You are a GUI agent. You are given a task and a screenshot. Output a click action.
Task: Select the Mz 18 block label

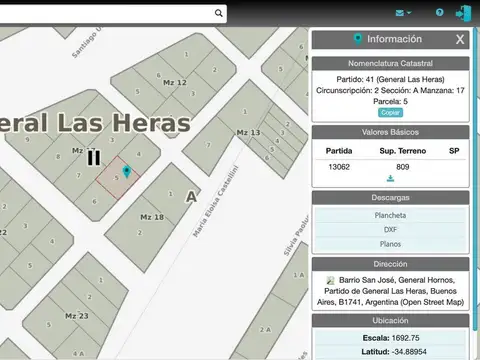pos(152,217)
